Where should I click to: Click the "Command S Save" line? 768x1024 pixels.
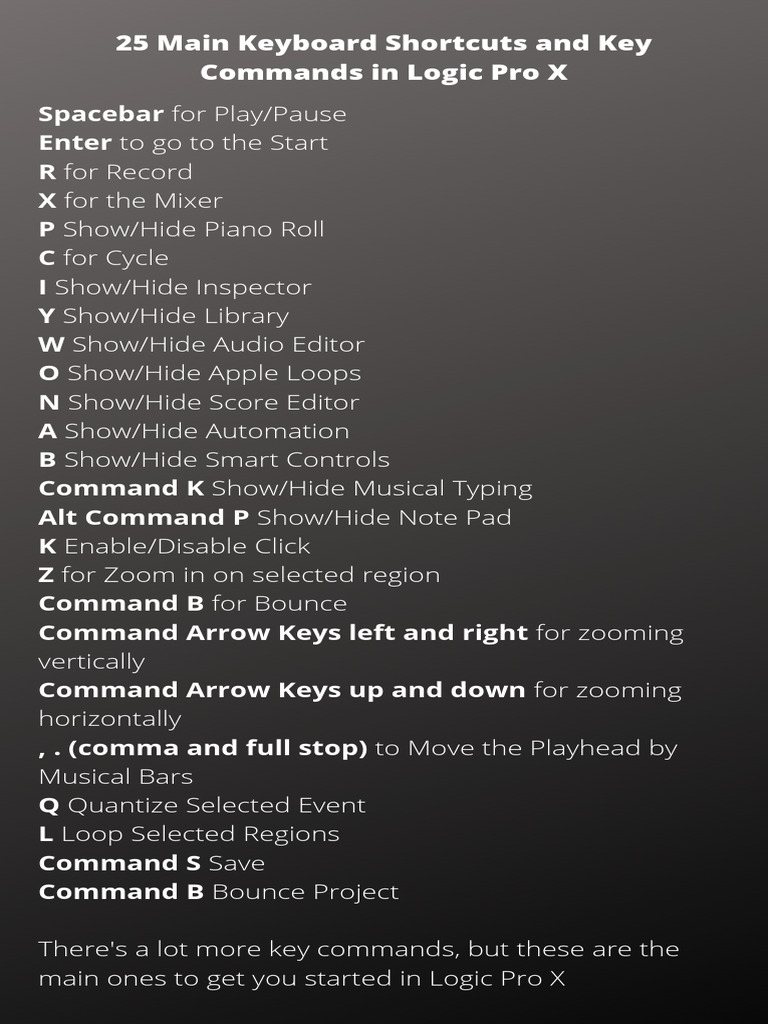tap(151, 863)
